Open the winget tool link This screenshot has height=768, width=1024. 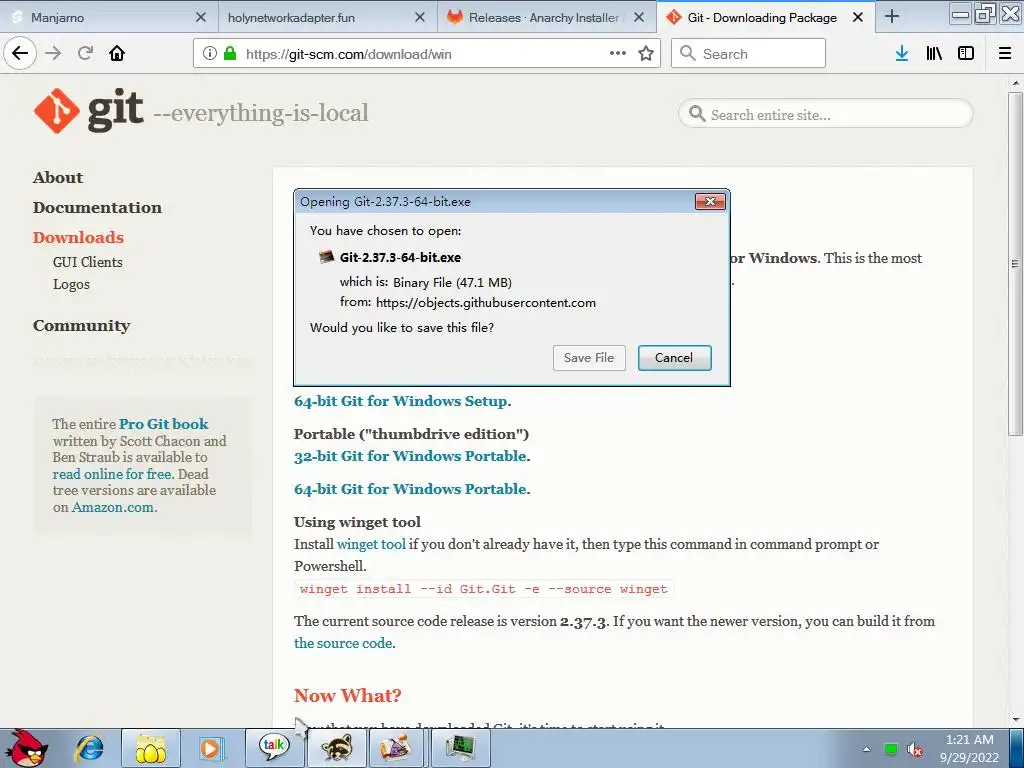click(x=371, y=544)
